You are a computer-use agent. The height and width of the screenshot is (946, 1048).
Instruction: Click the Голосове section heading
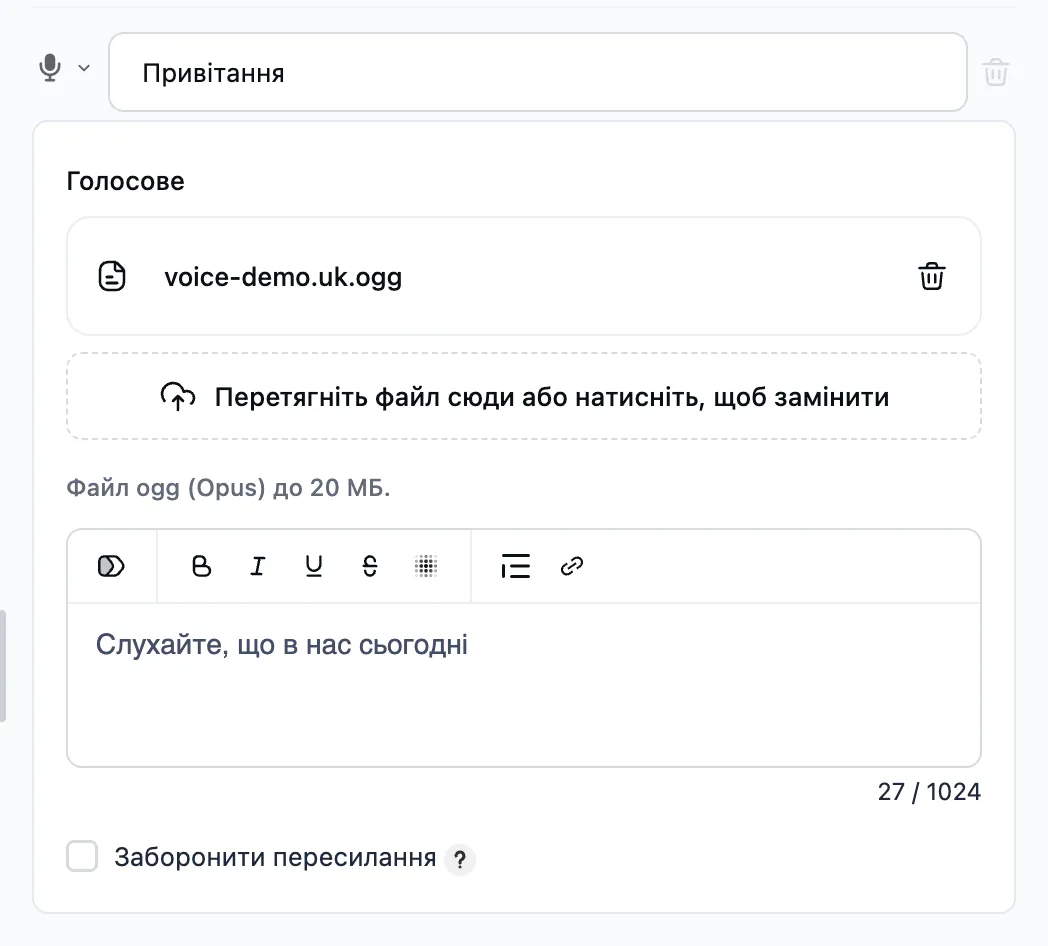tap(126, 181)
